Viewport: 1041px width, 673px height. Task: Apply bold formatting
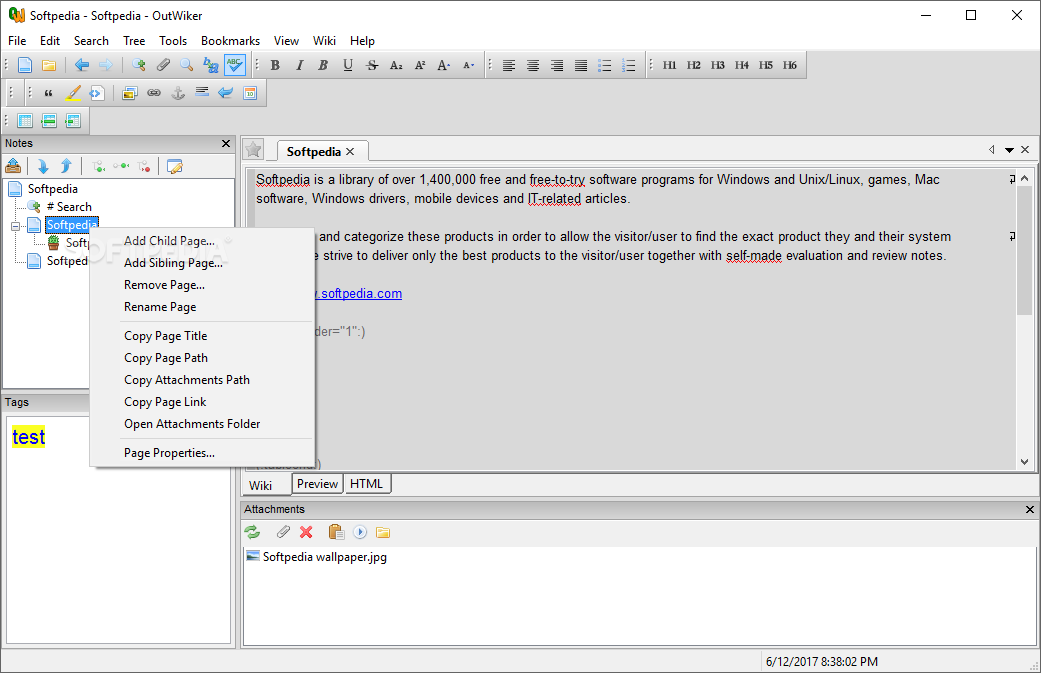pyautogui.click(x=276, y=65)
